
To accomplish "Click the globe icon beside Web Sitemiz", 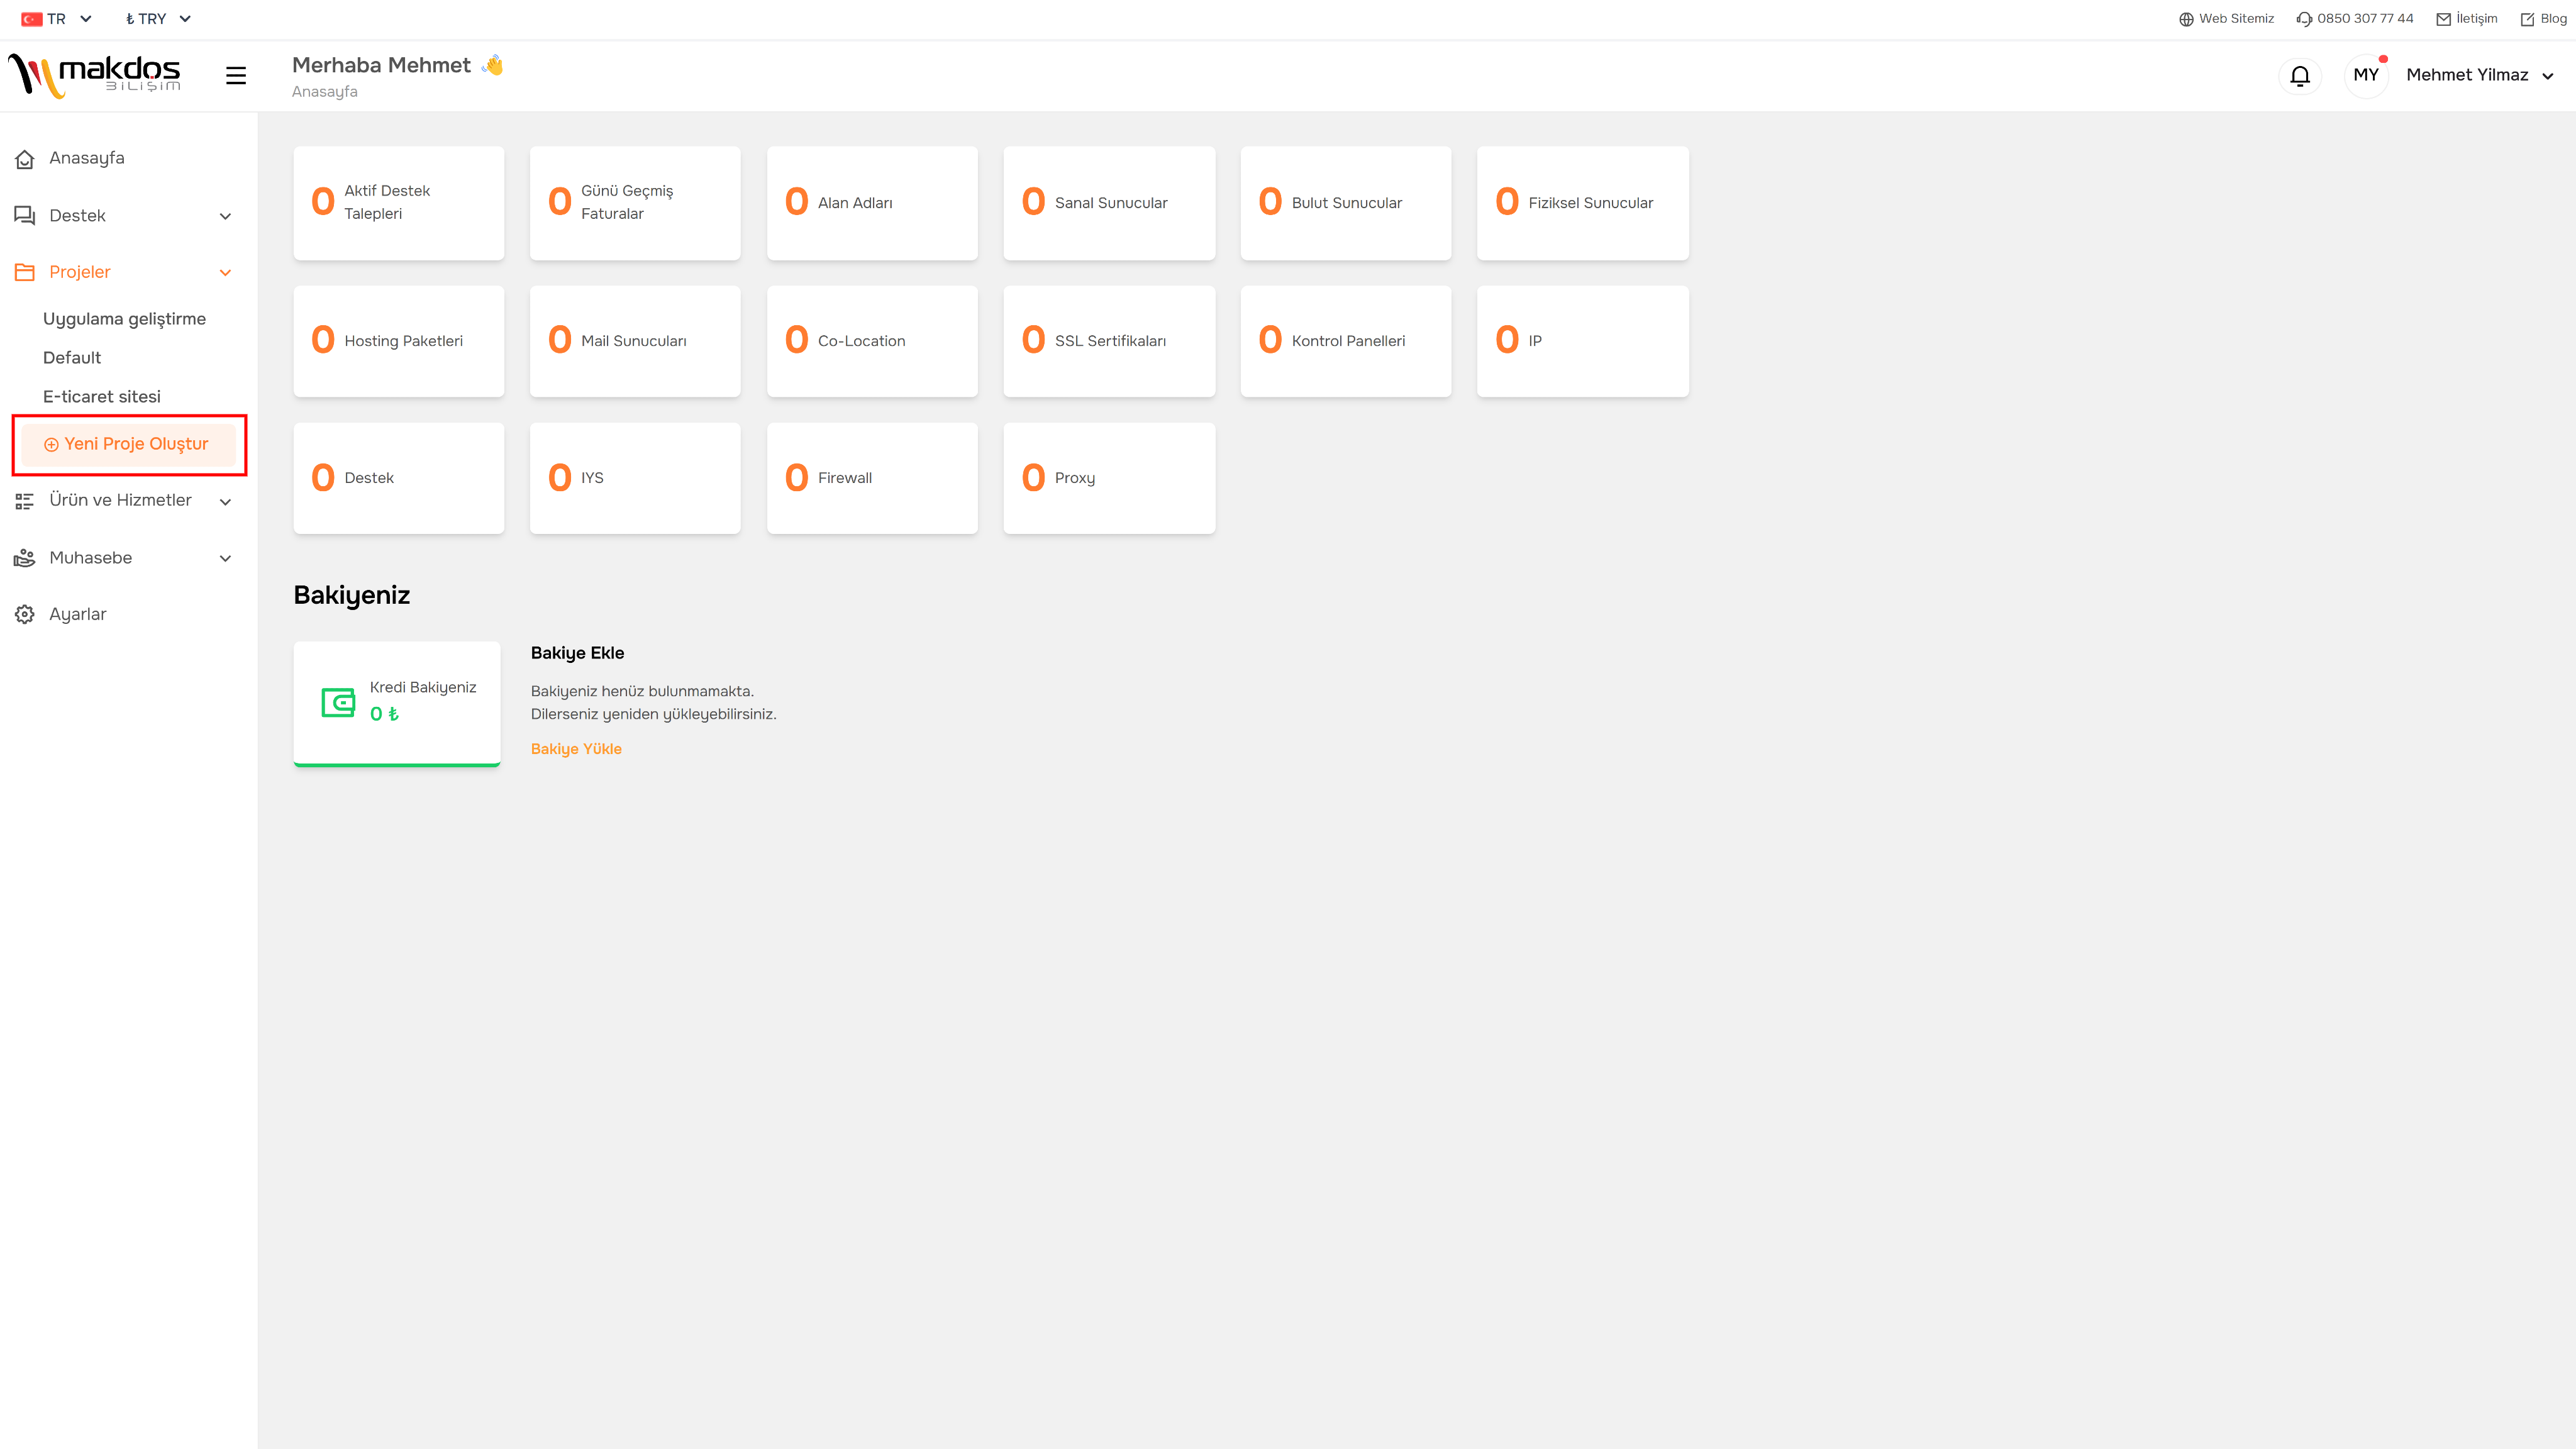I will click(2186, 19).
